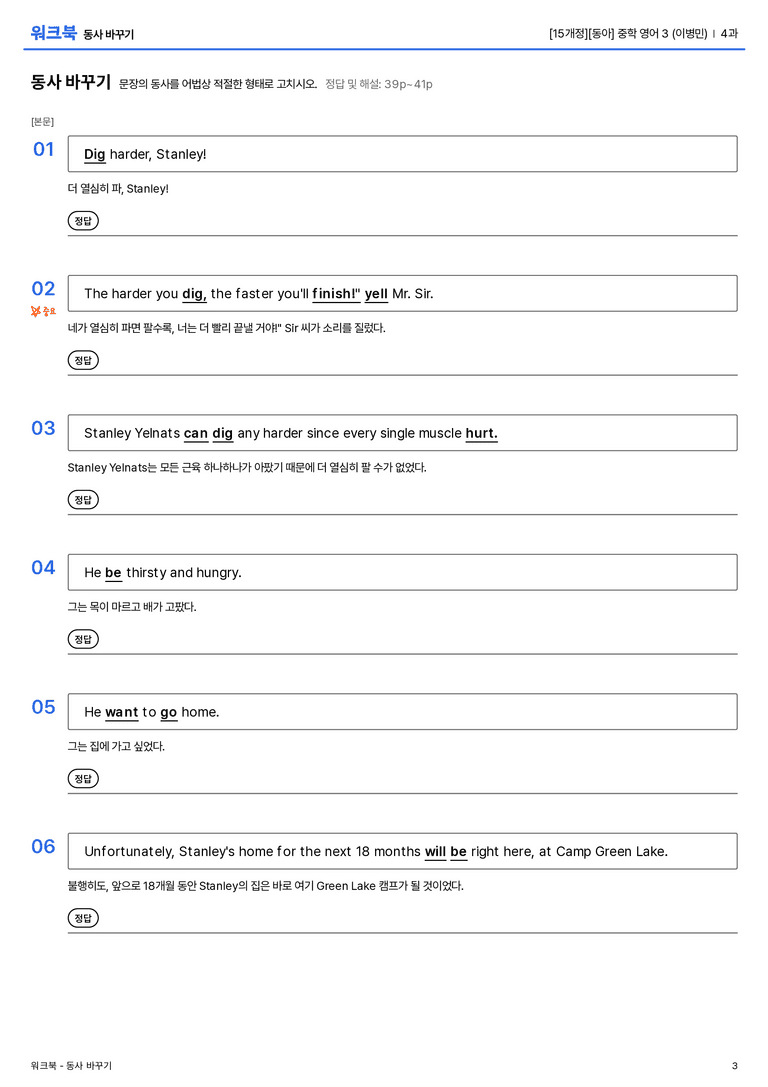Click the 정답 badge under question 02
Screen dimensions: 768x1087
click(83, 360)
